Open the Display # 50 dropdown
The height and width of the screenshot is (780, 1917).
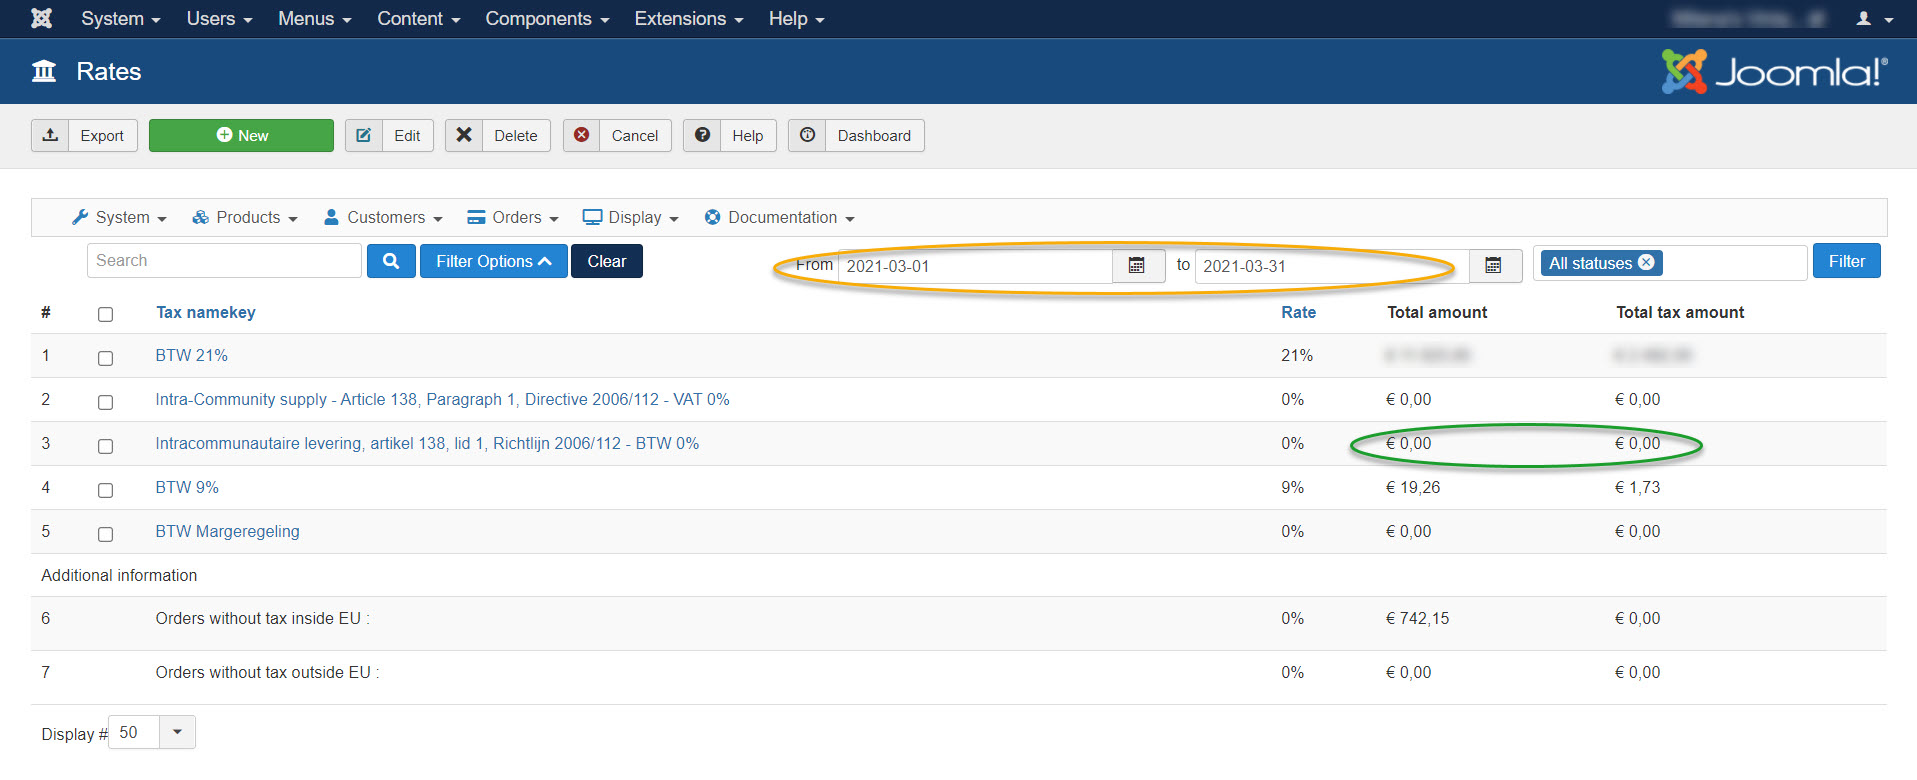152,732
